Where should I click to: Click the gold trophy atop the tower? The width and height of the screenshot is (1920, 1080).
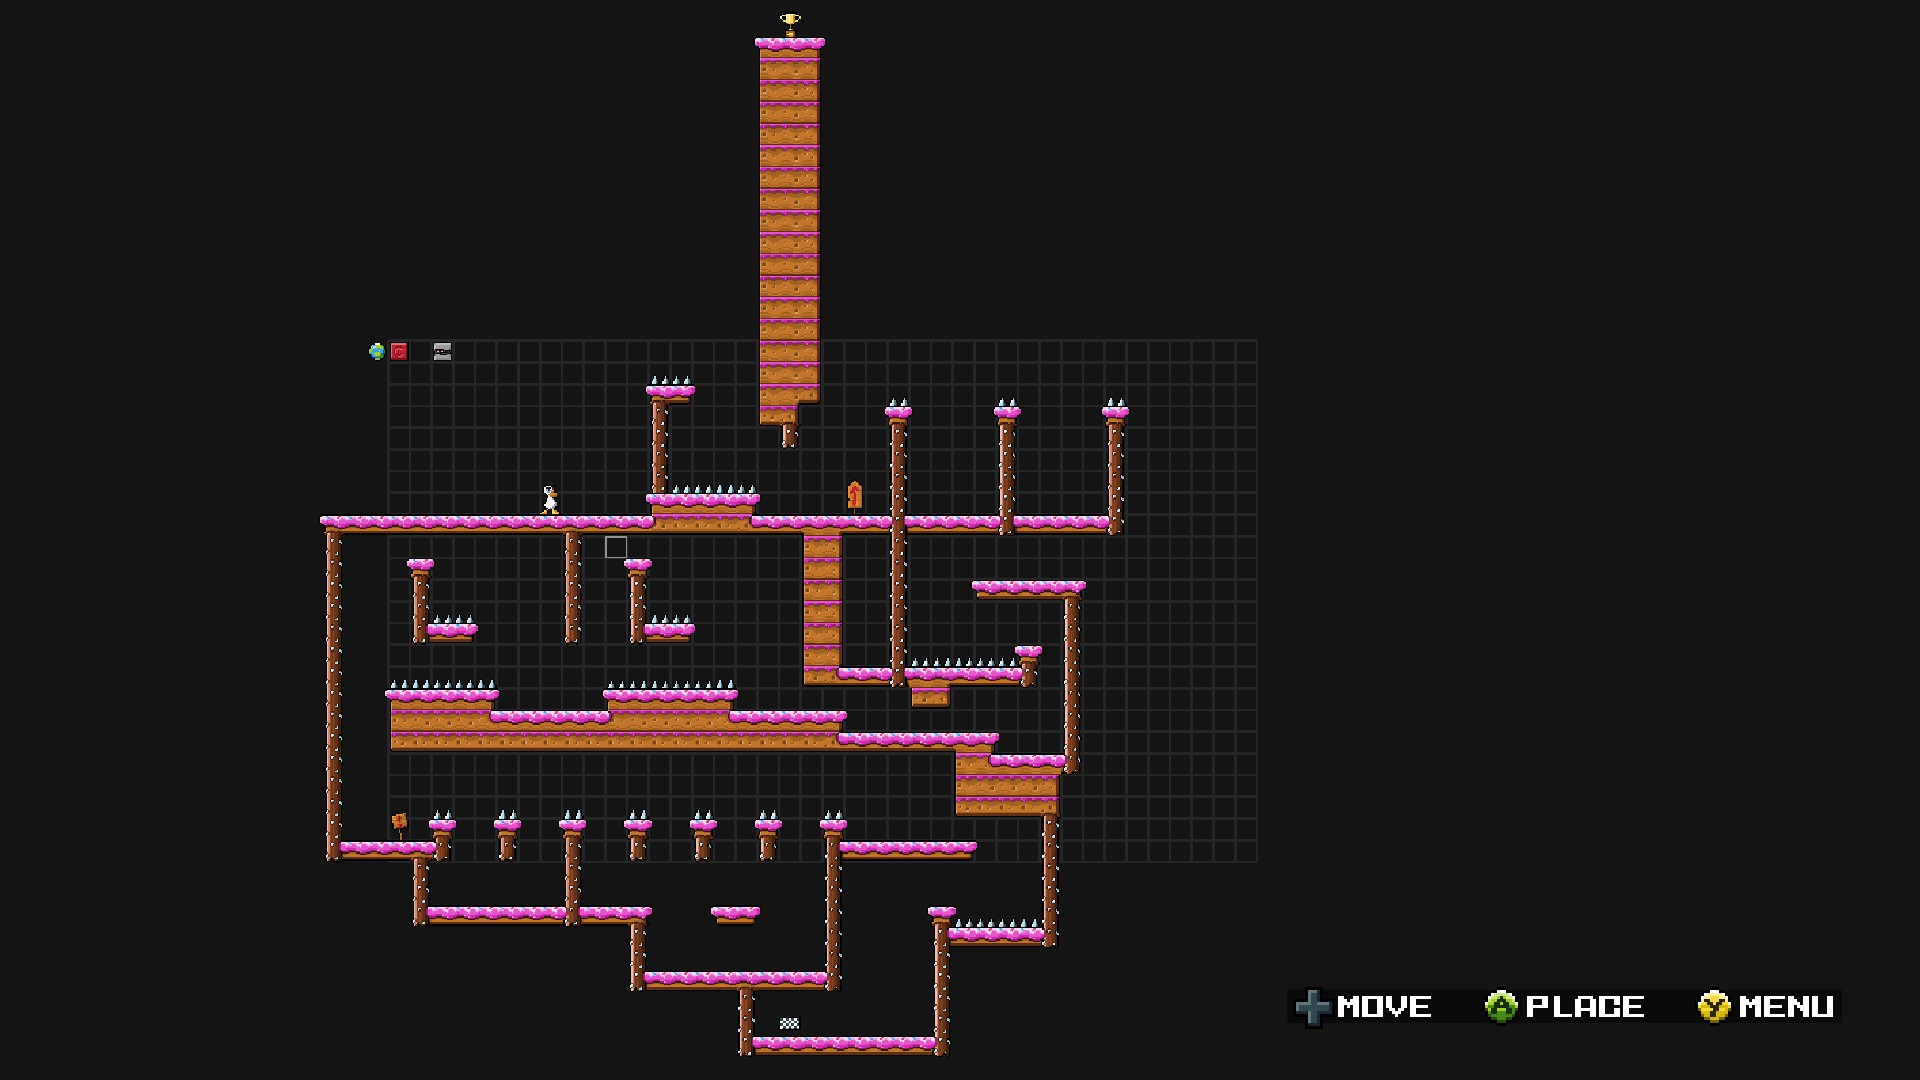tap(790, 25)
